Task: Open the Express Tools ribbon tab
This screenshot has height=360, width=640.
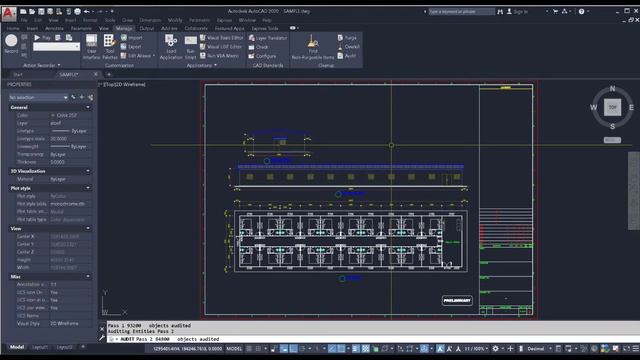Action: (265, 29)
